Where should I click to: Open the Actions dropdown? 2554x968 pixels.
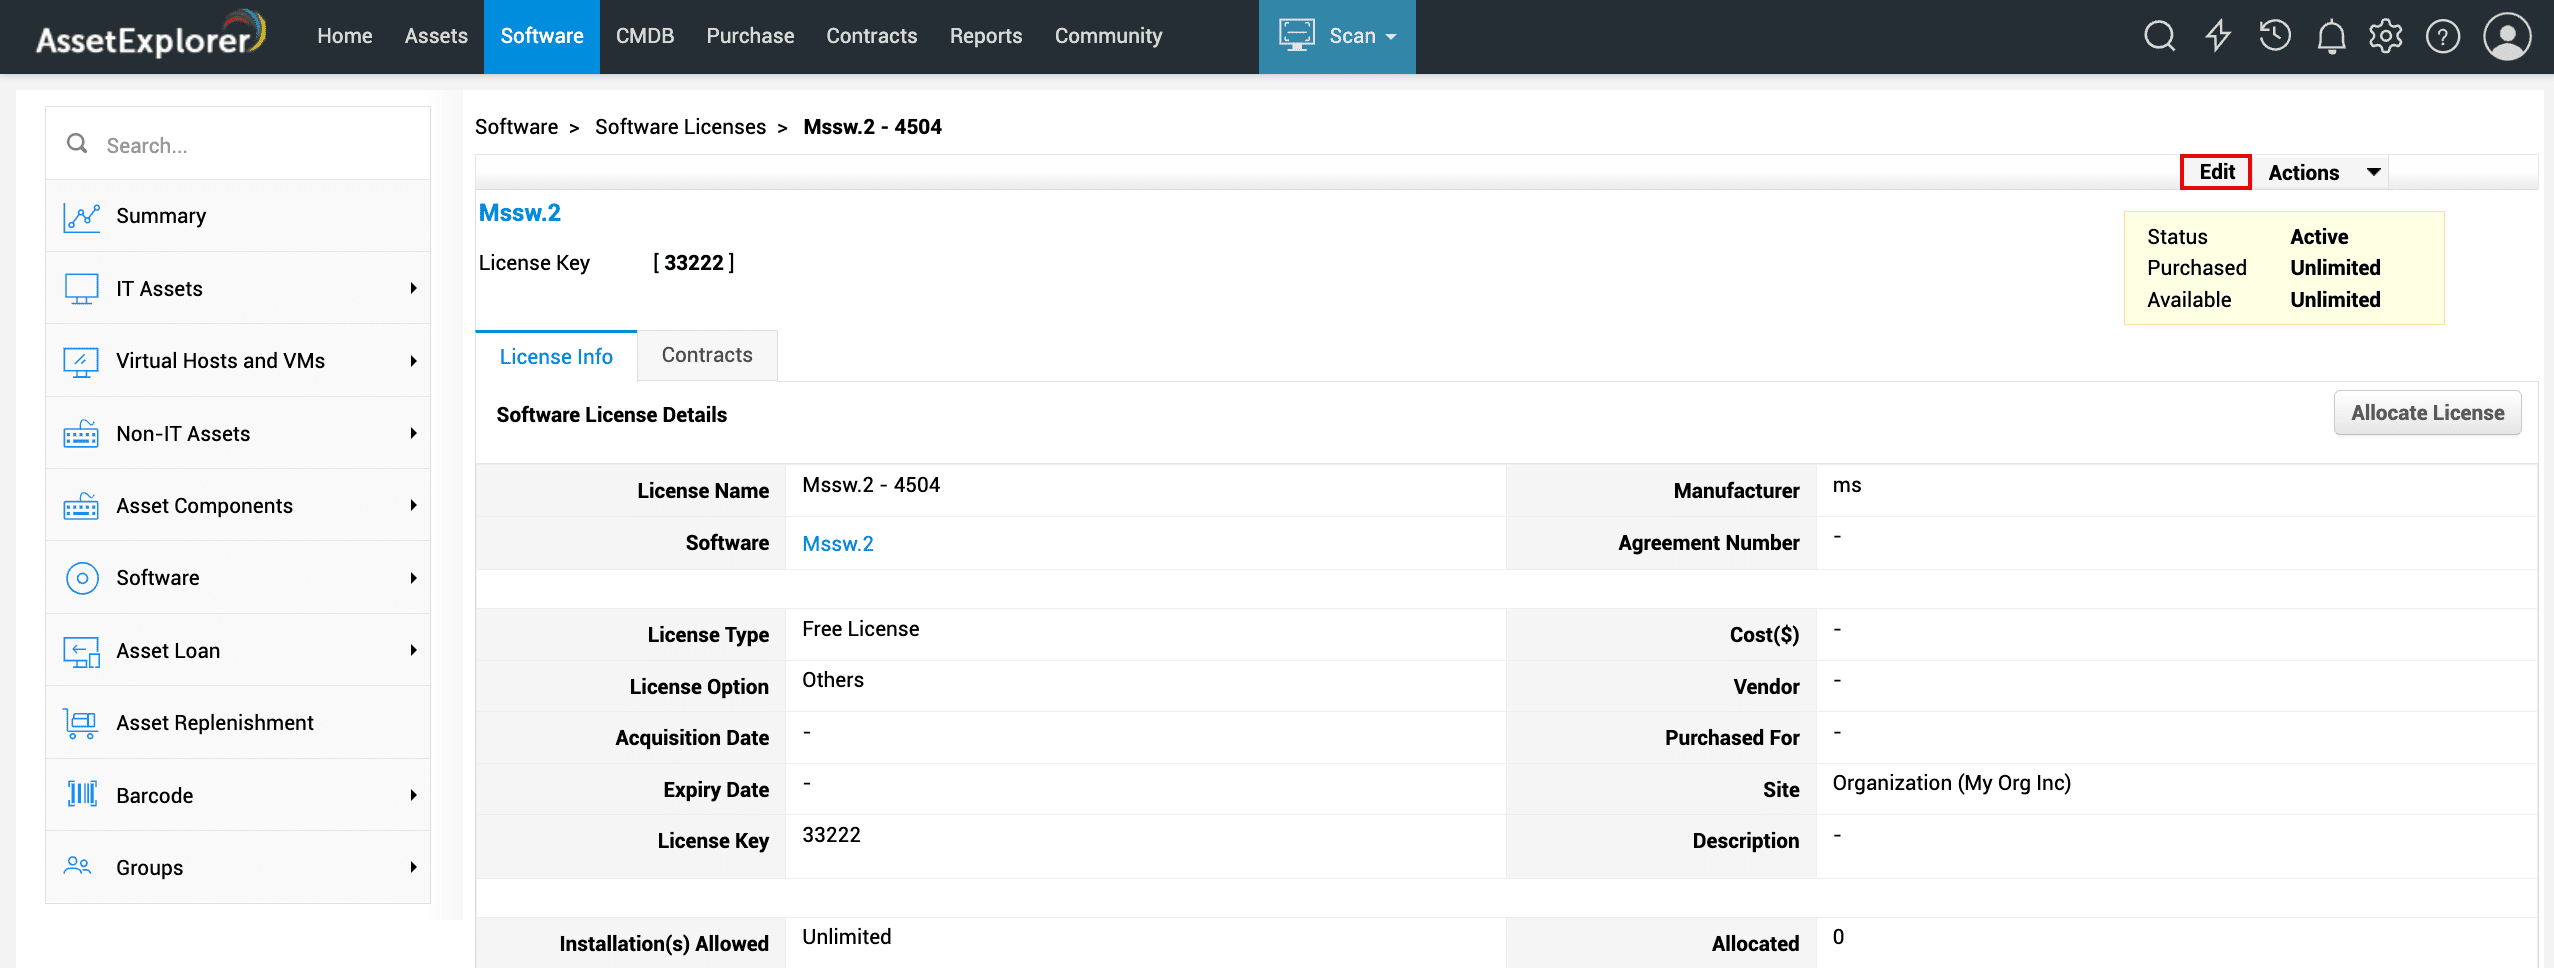[x=2320, y=172]
